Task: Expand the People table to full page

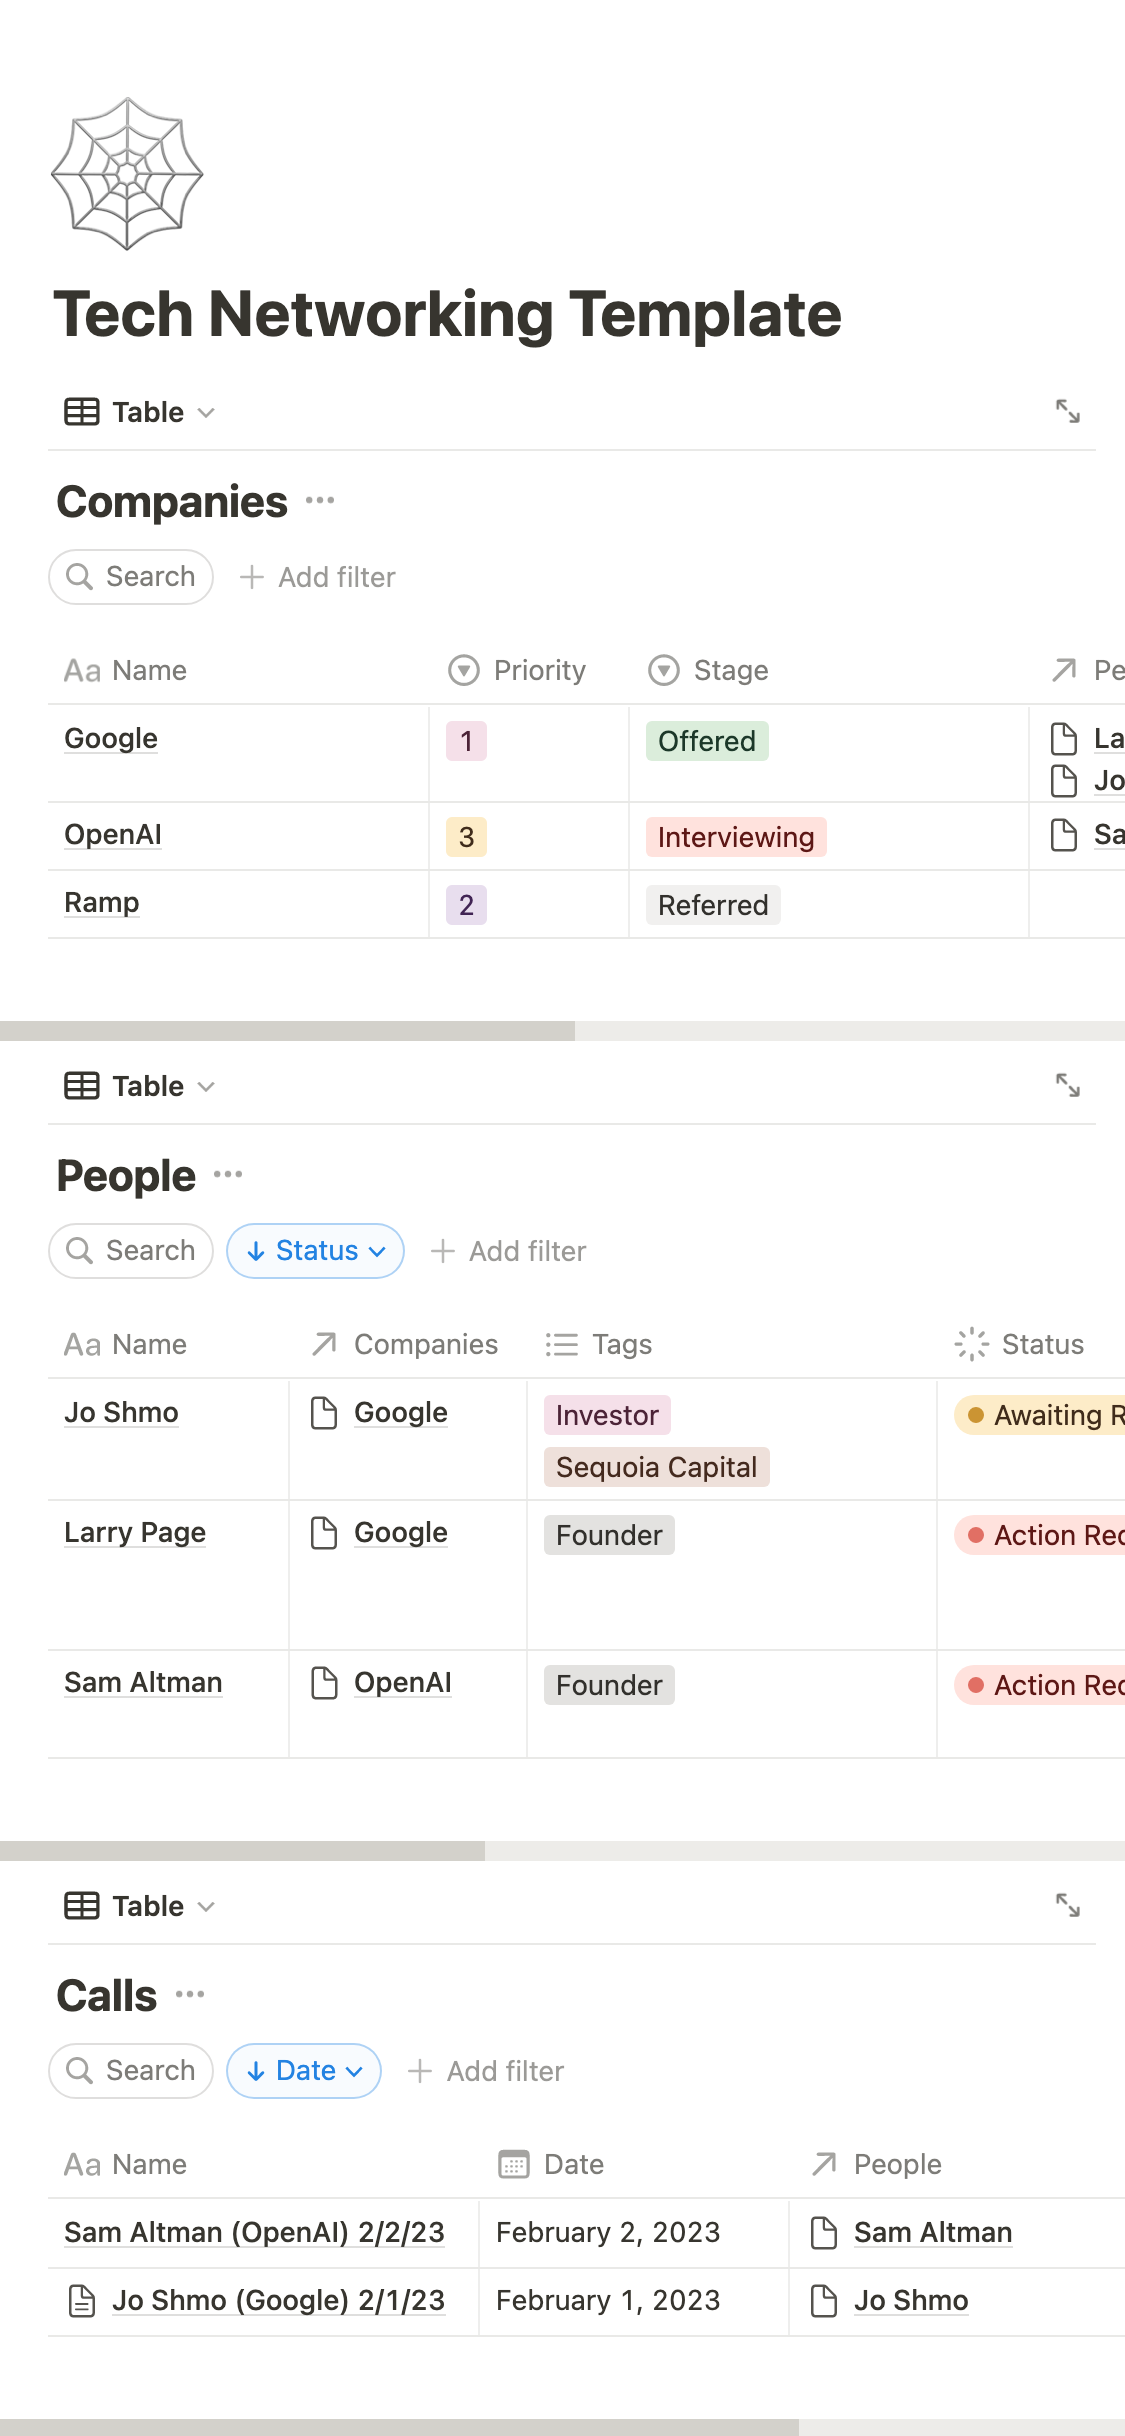Action: (x=1067, y=1085)
